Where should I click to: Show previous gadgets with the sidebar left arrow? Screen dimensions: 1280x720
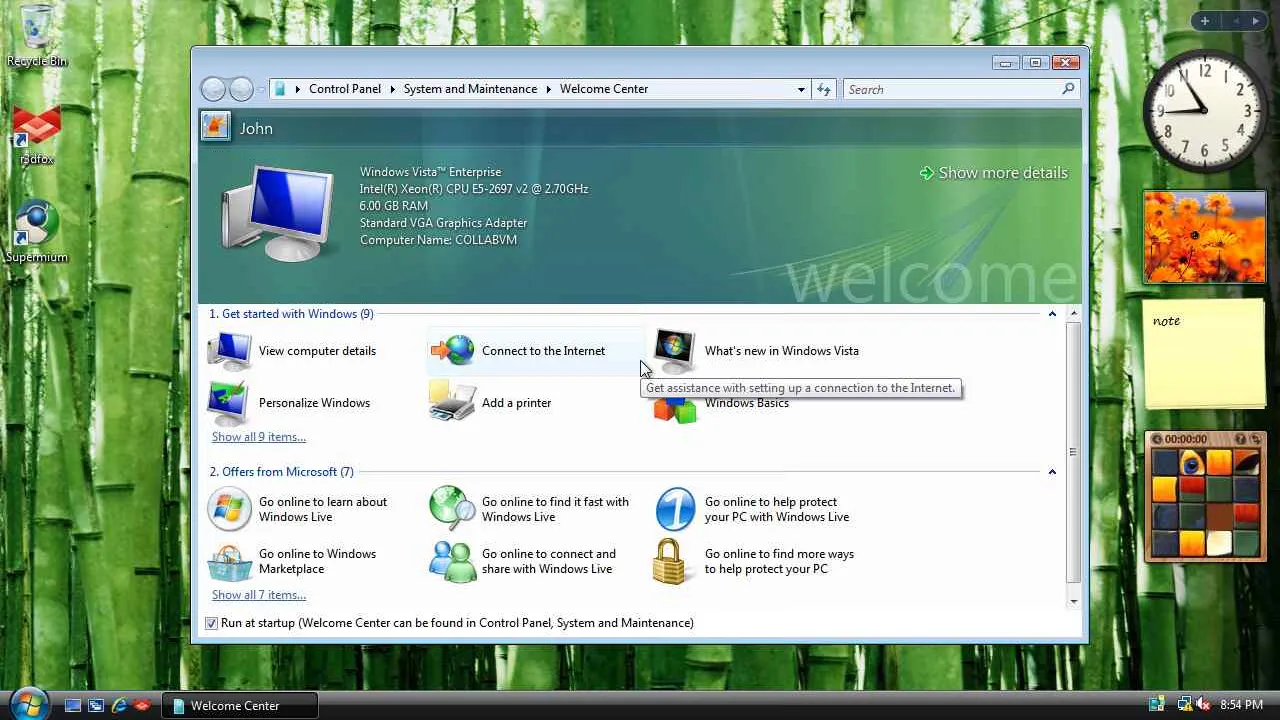click(1236, 21)
